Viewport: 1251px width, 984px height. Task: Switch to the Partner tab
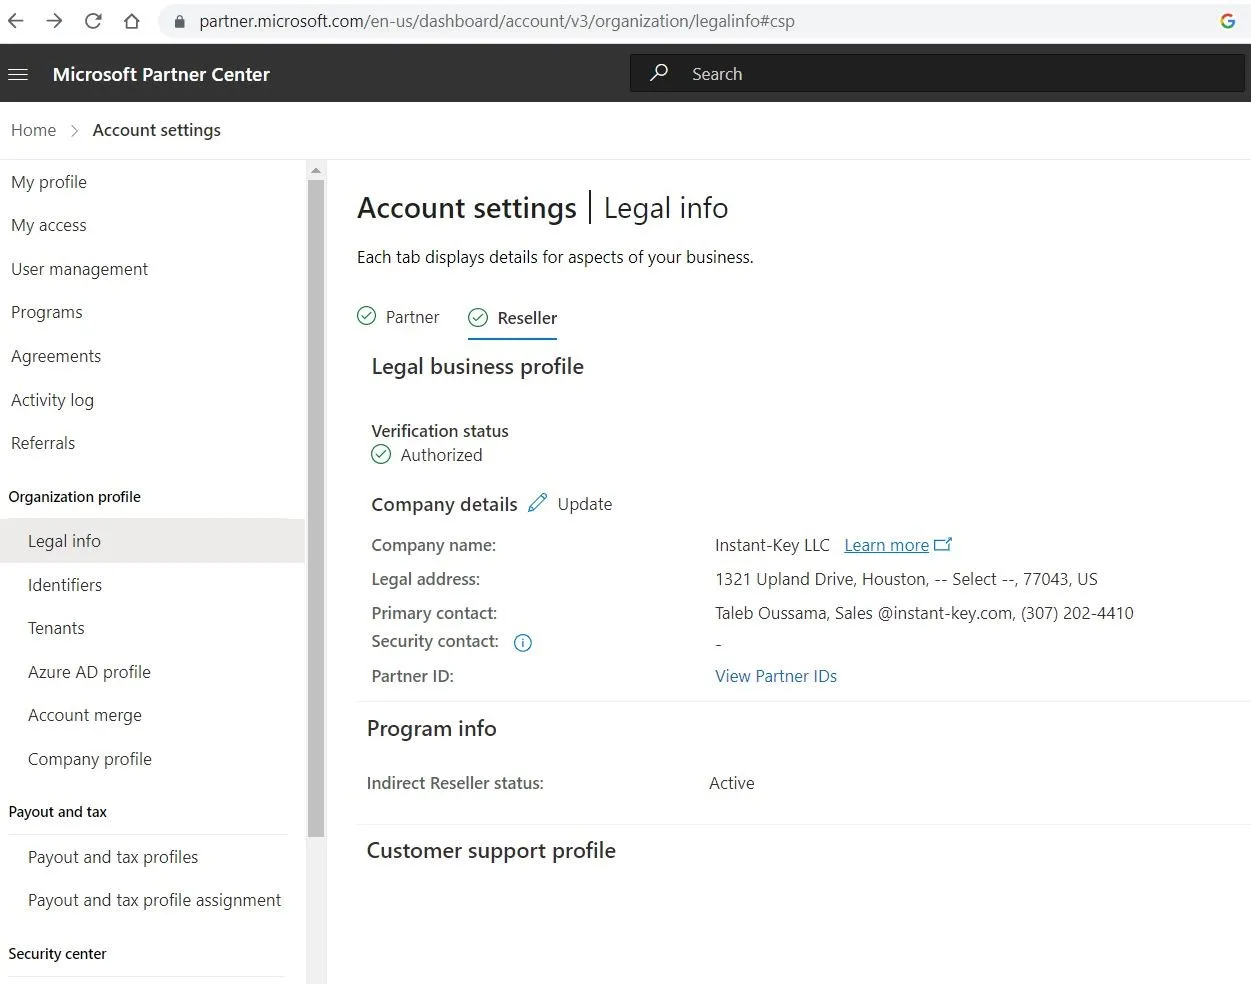coord(399,317)
